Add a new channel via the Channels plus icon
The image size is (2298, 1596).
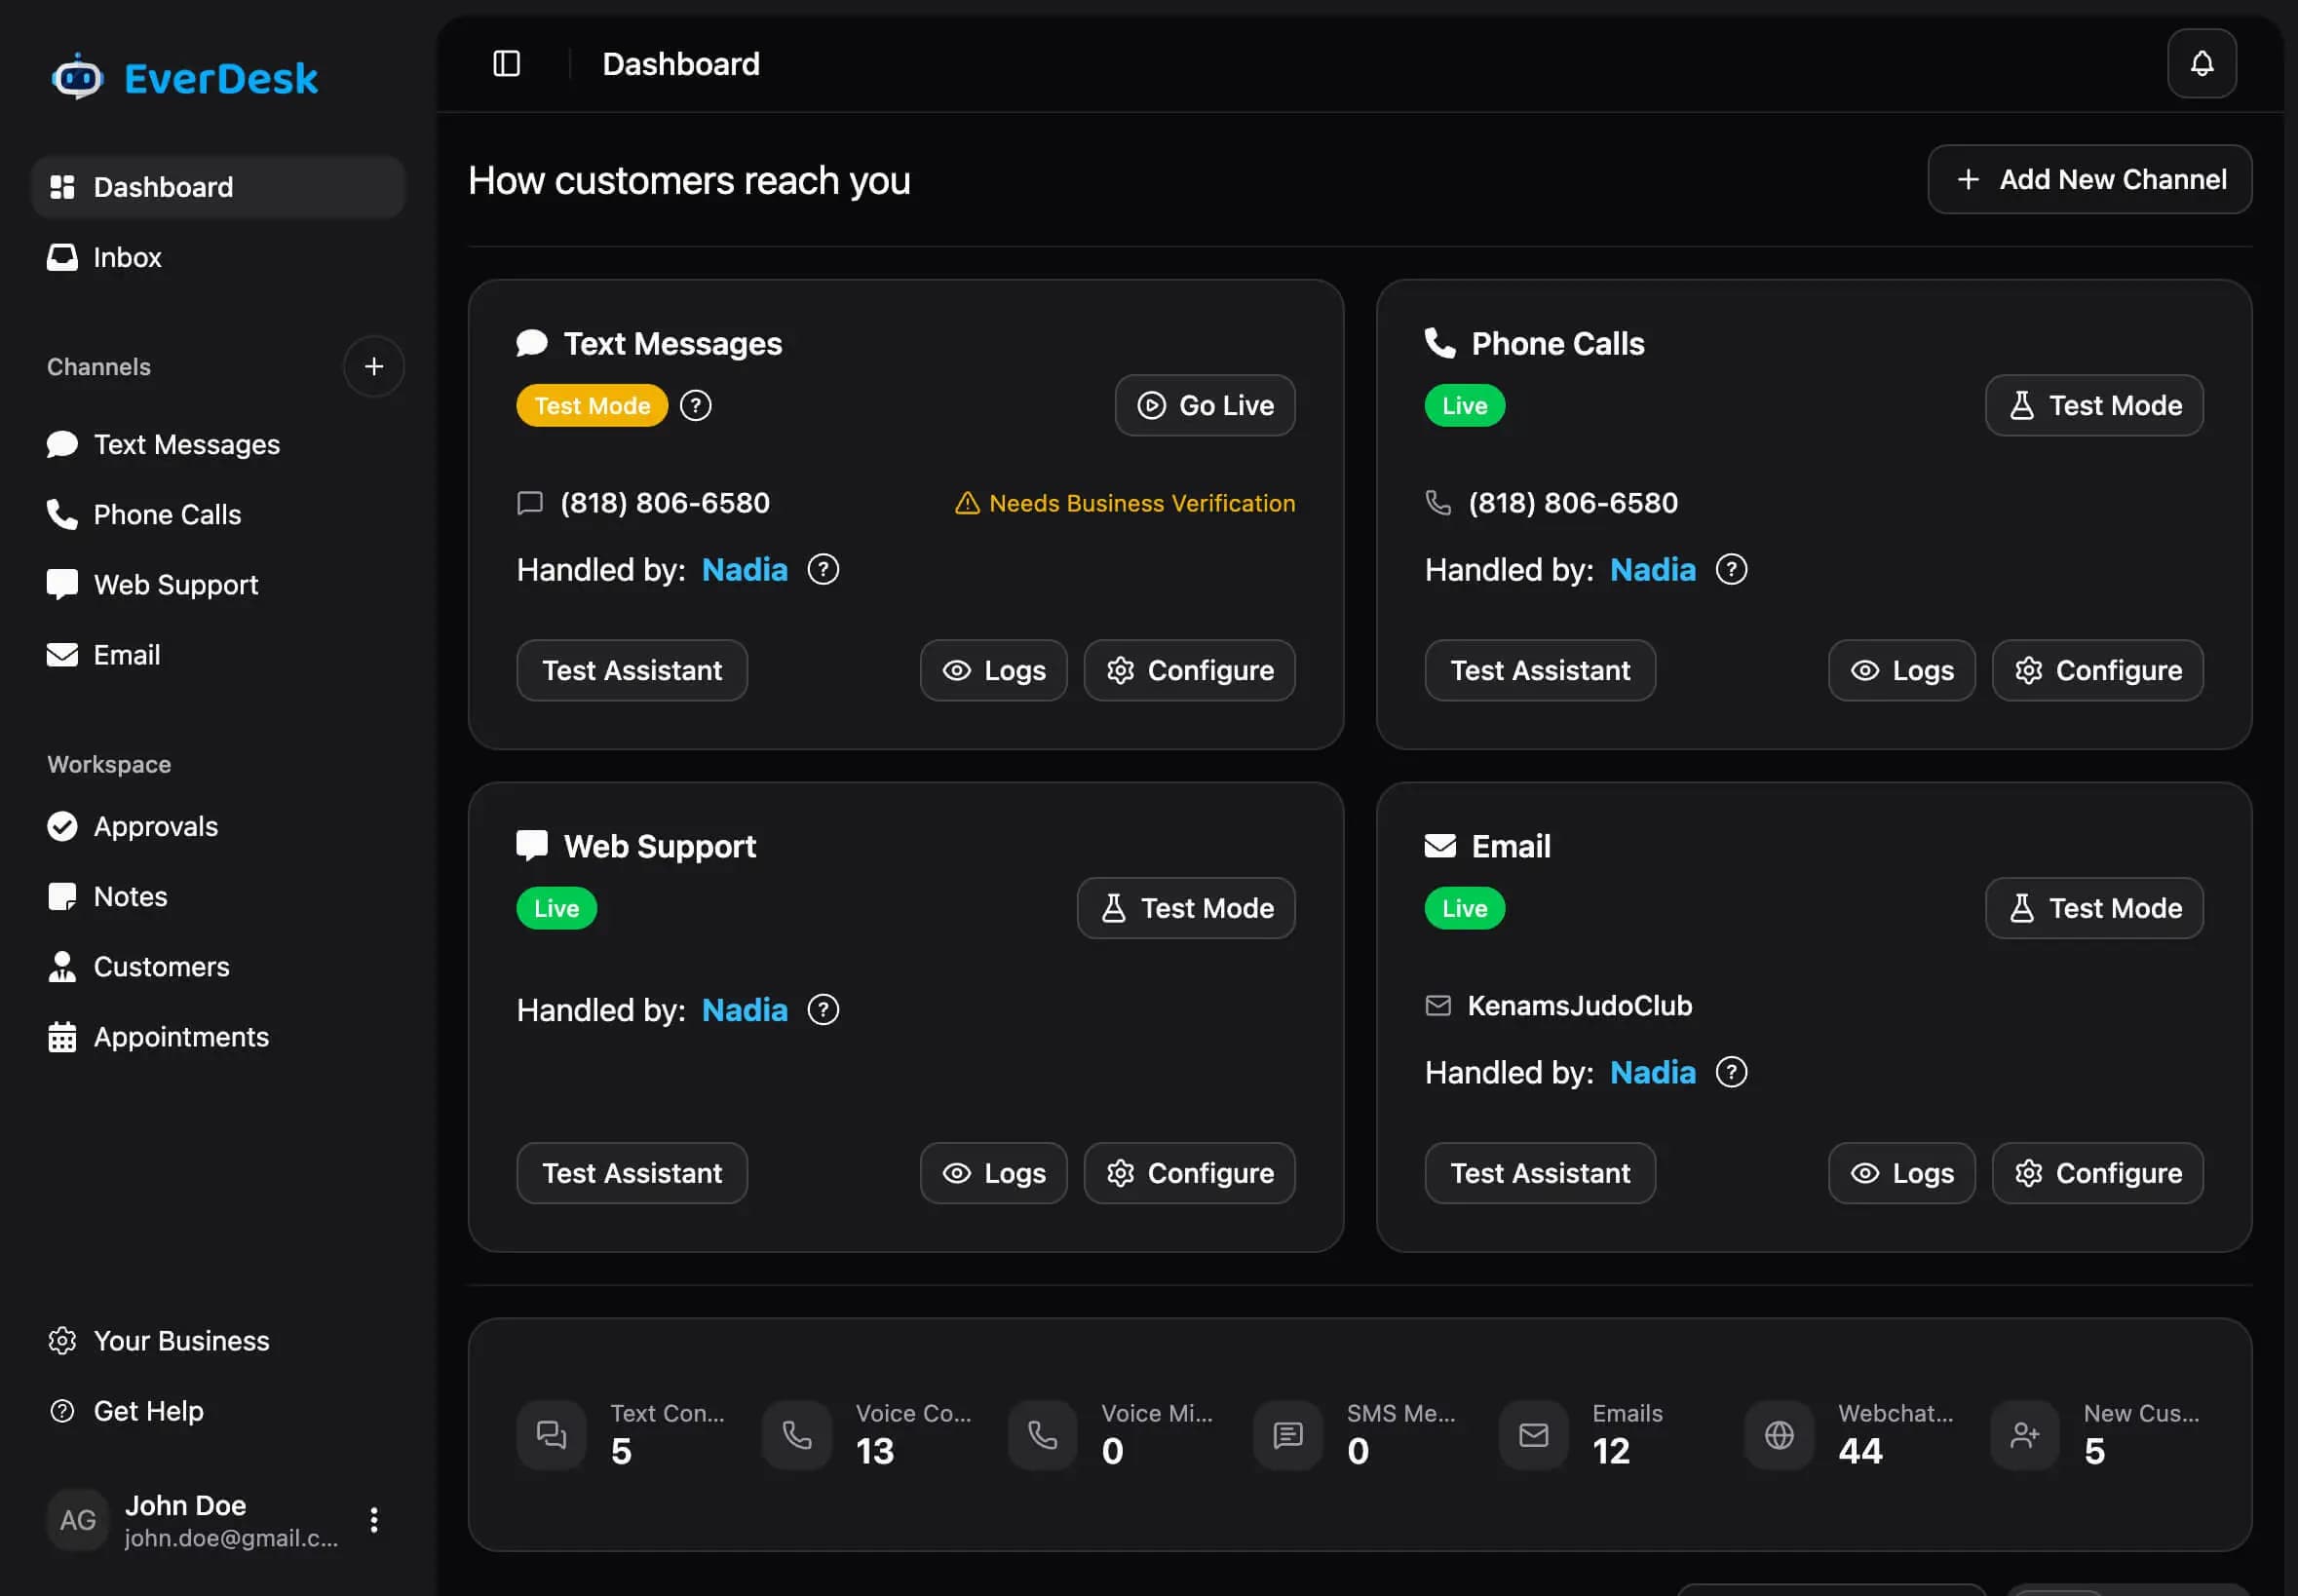click(374, 366)
